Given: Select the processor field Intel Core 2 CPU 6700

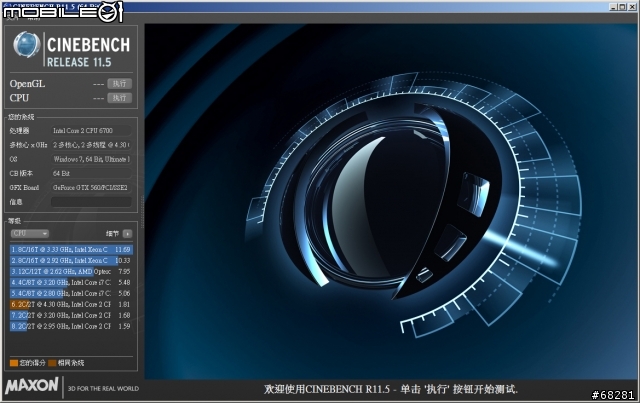Looking at the screenshot, I should pos(91,131).
